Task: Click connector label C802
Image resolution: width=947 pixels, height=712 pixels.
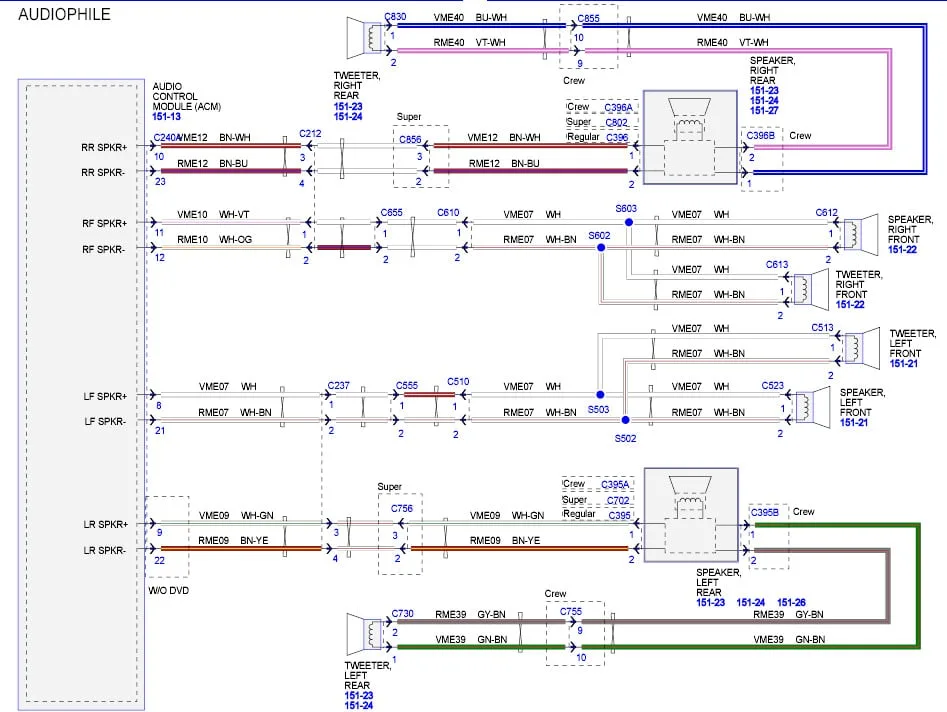Action: coord(617,123)
